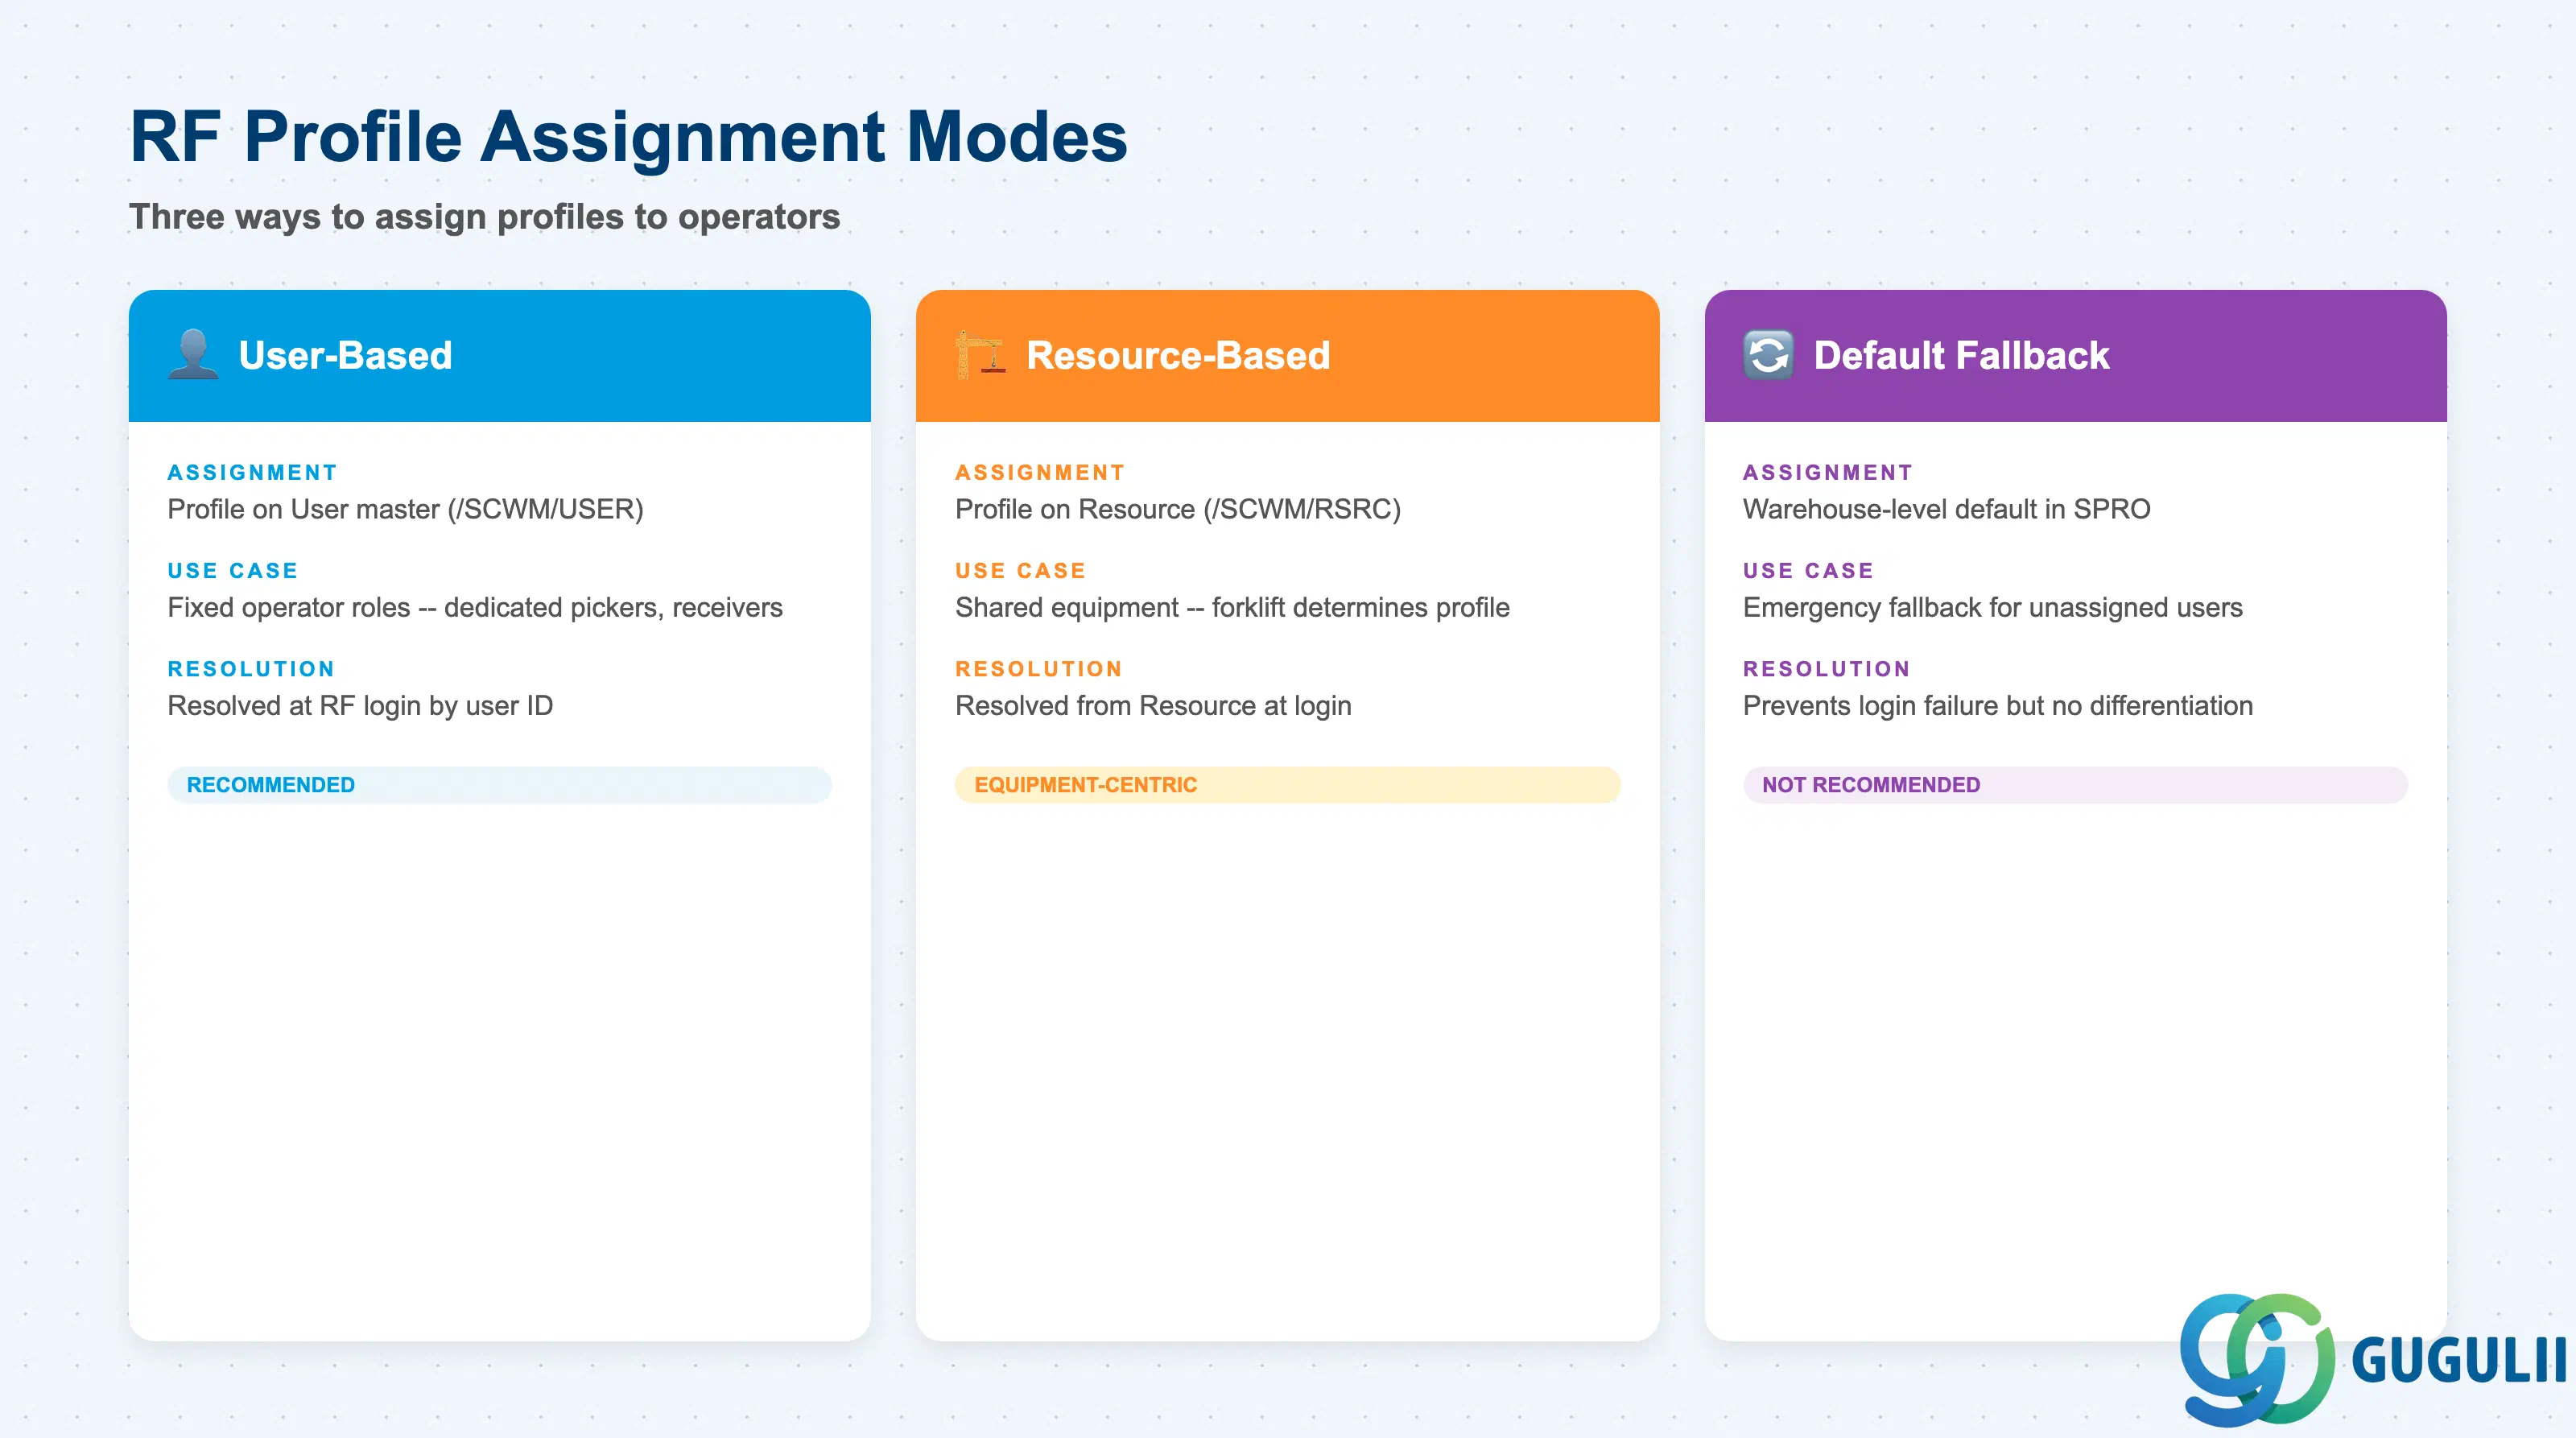
Task: Click text Shared equipment -- forklift determines profile
Action: [x=1232, y=607]
